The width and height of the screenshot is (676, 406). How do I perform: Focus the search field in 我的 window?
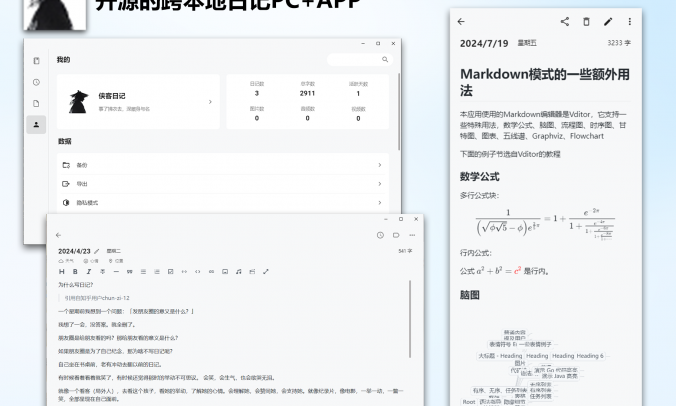click(360, 59)
